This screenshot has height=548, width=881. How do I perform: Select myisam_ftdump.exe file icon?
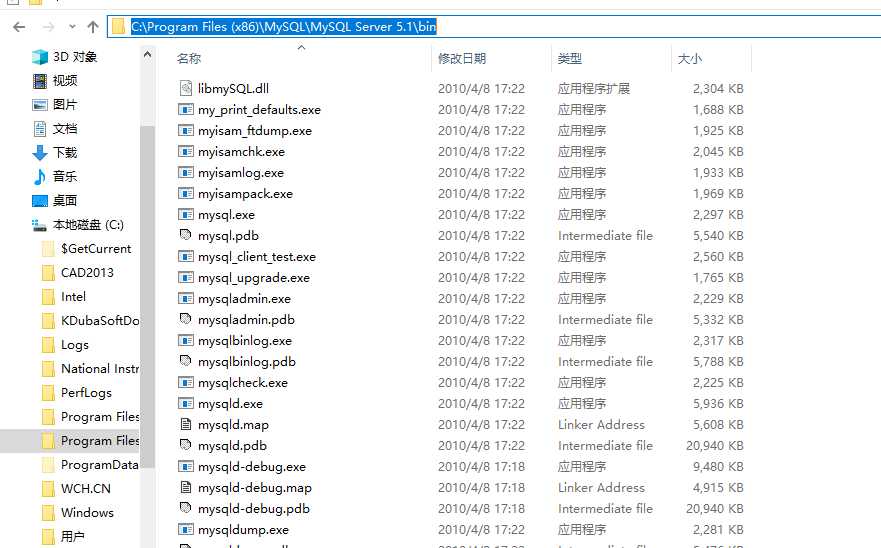(185, 130)
